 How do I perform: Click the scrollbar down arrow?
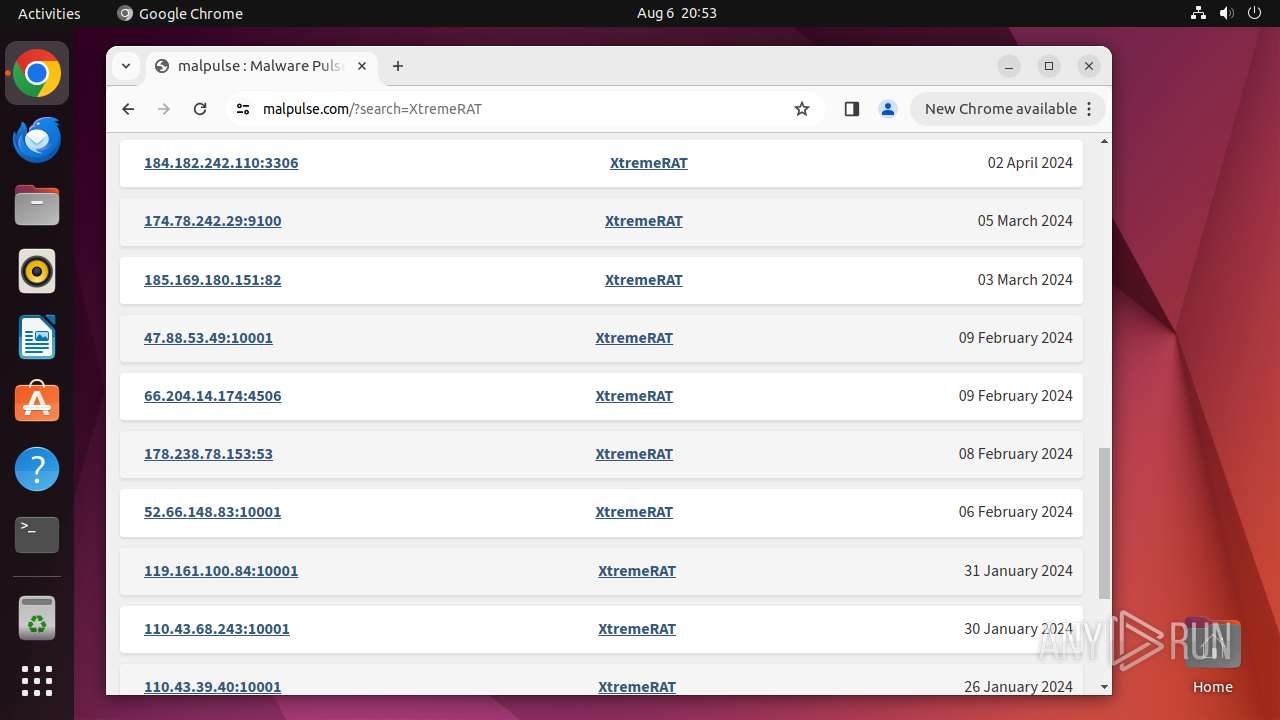1104,687
